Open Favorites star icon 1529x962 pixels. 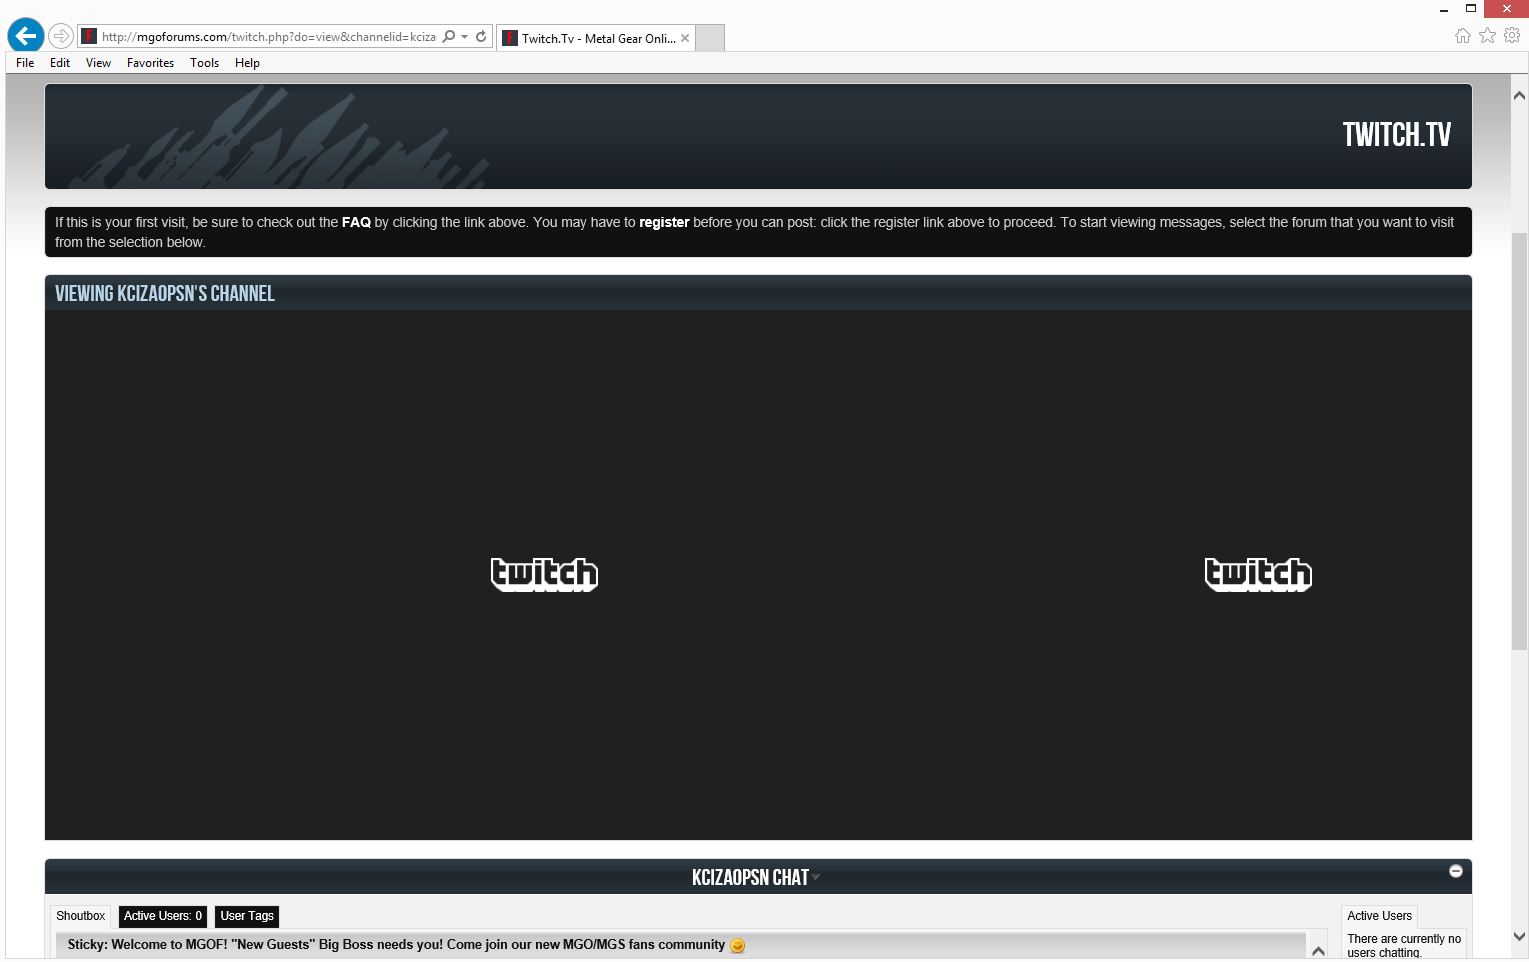point(1487,36)
